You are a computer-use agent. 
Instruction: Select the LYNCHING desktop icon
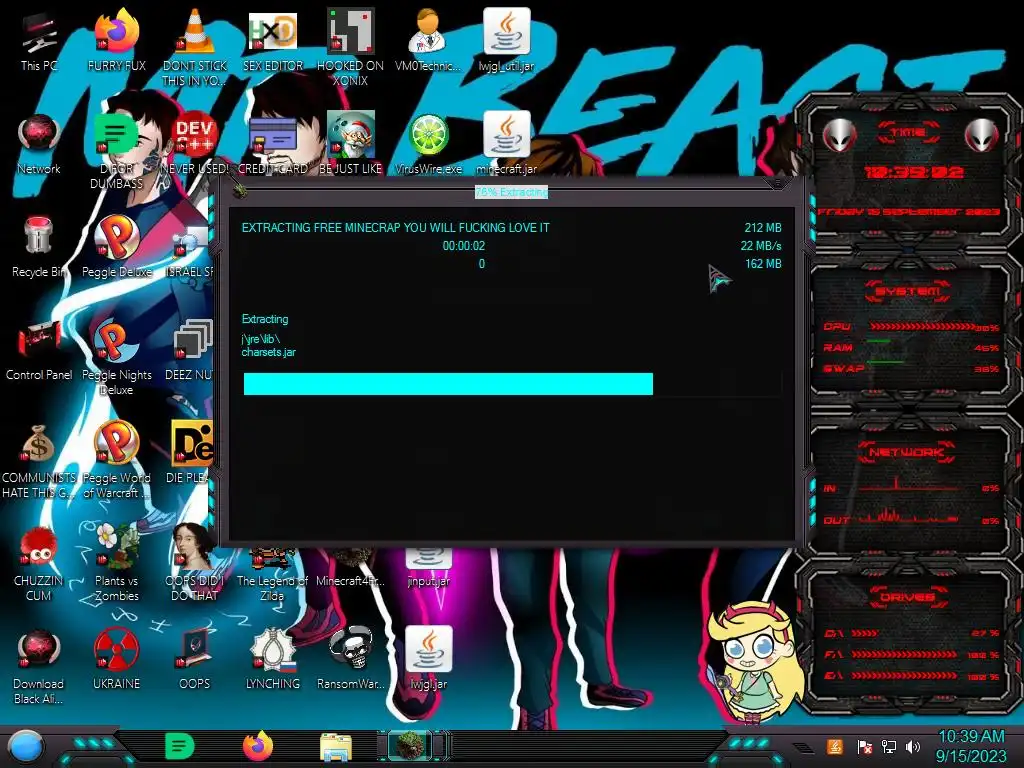[272, 660]
